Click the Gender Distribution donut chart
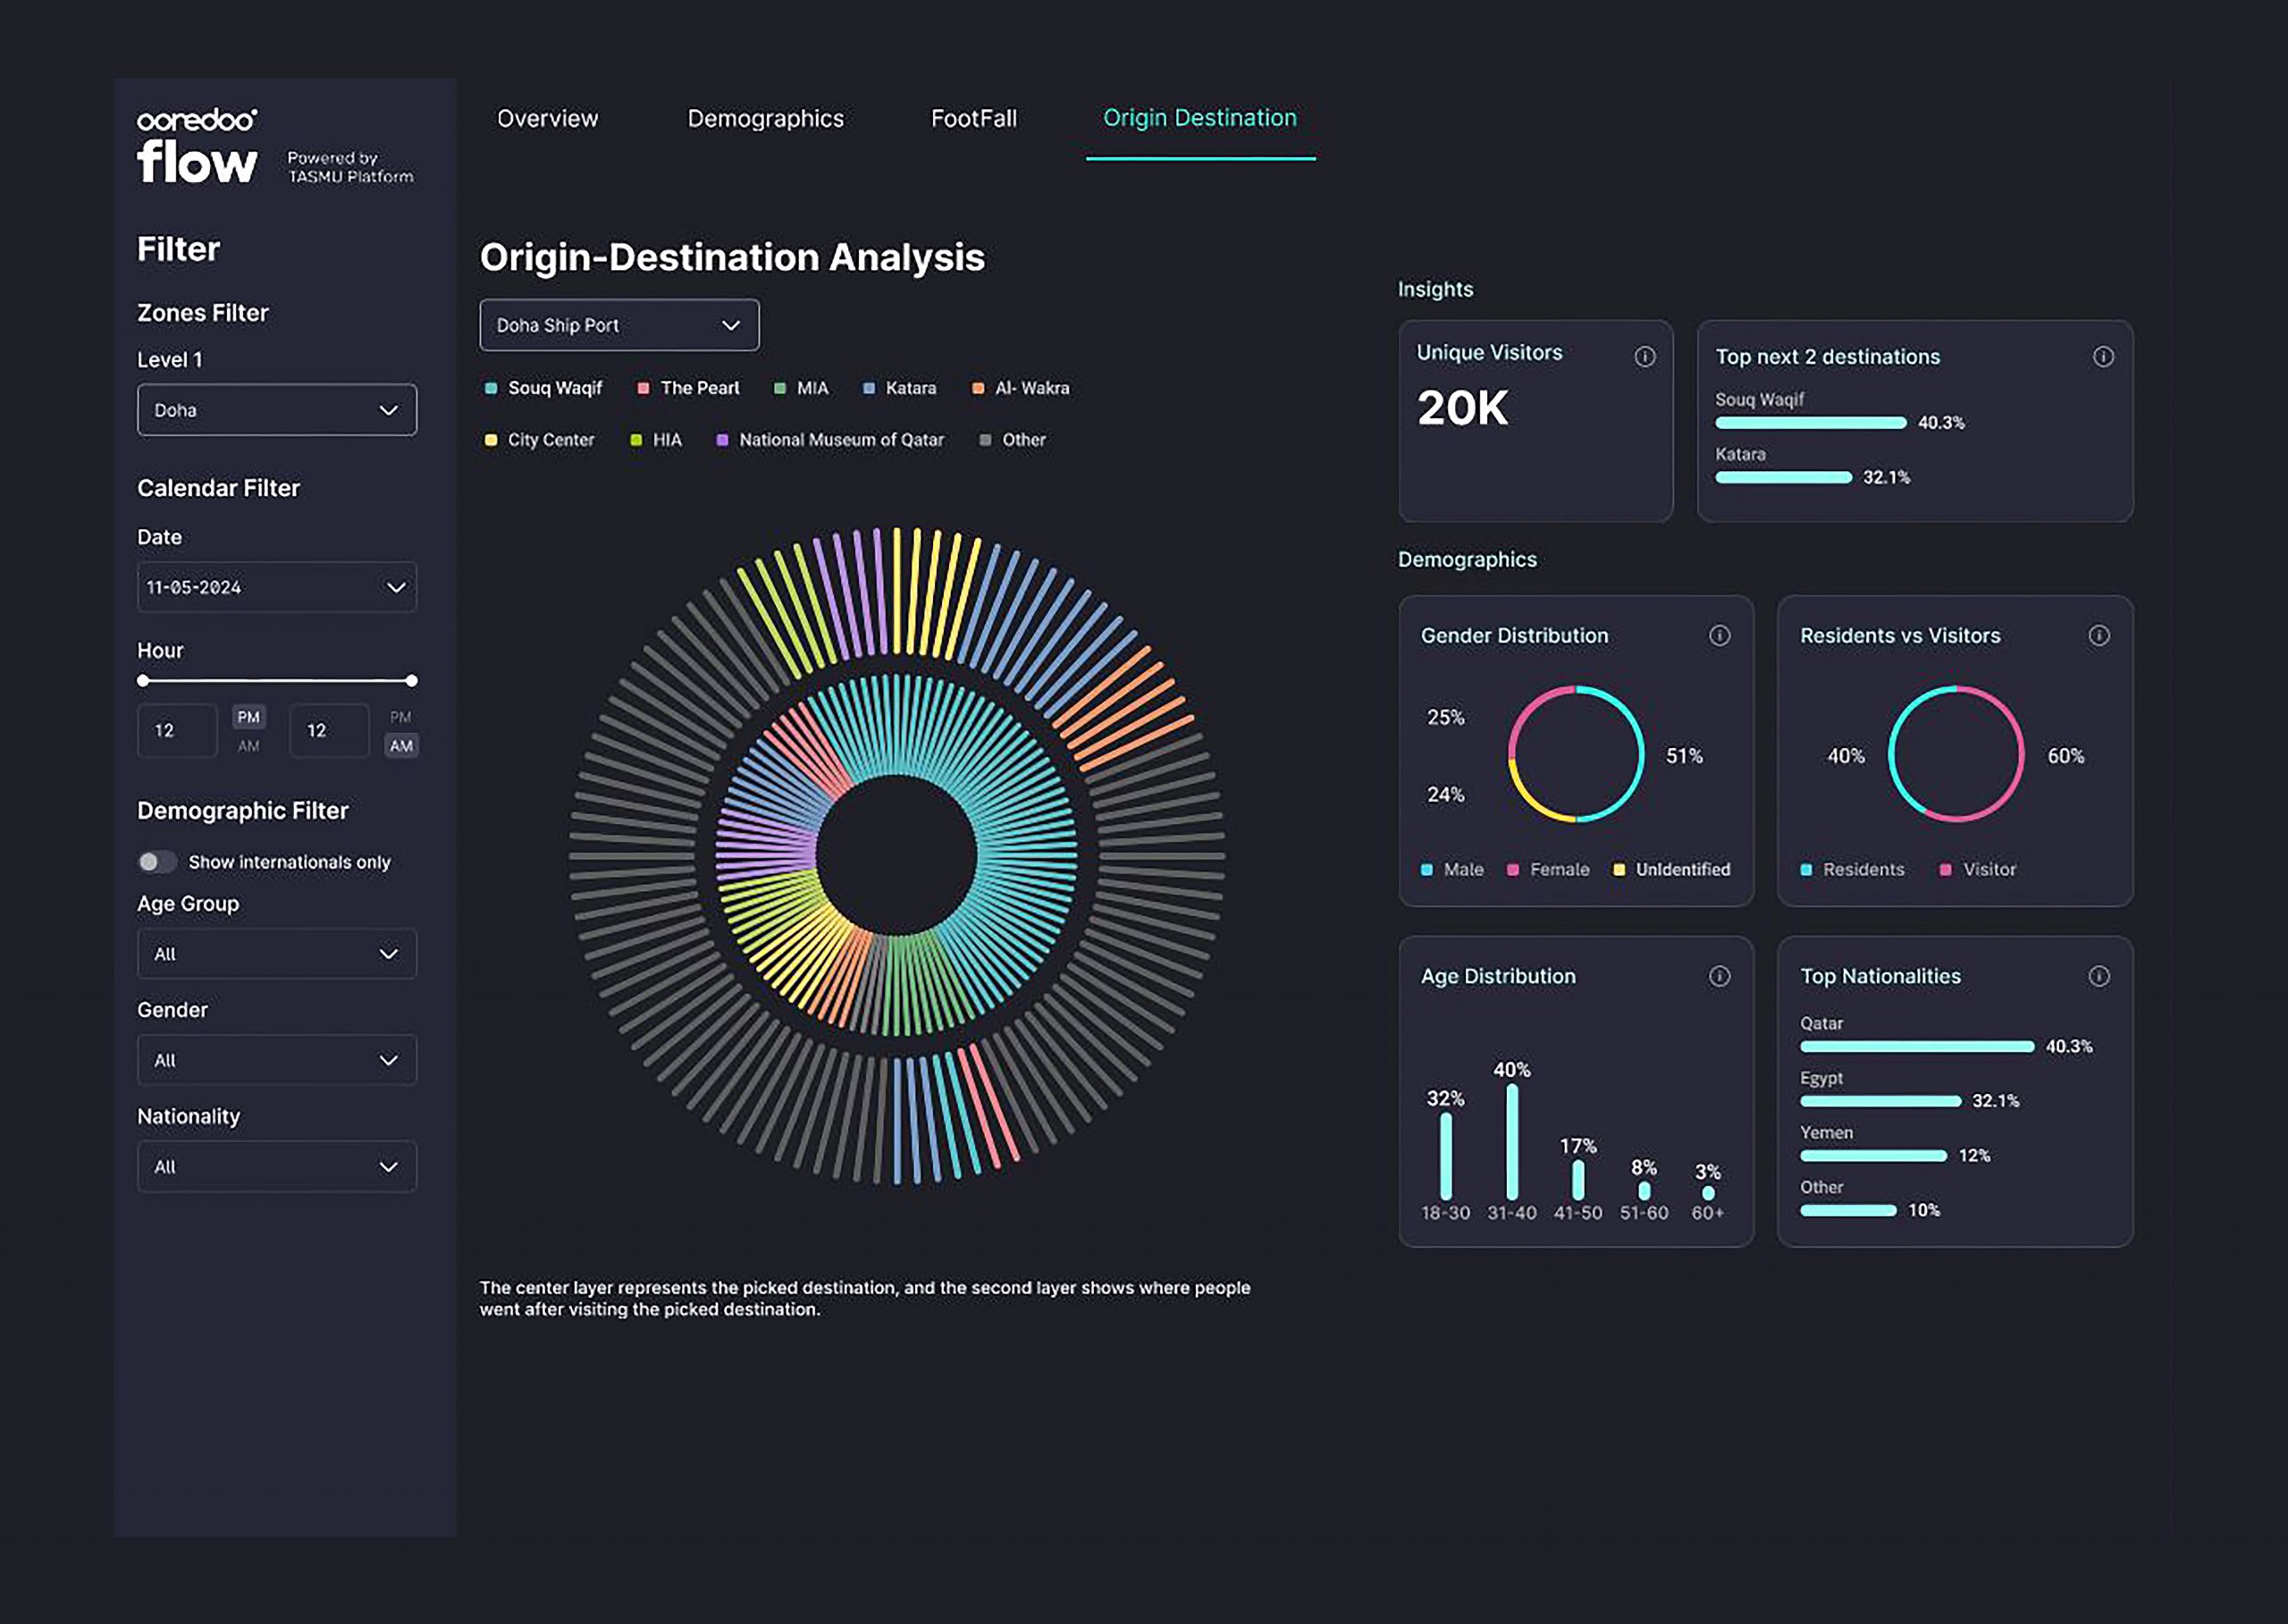 [1576, 754]
